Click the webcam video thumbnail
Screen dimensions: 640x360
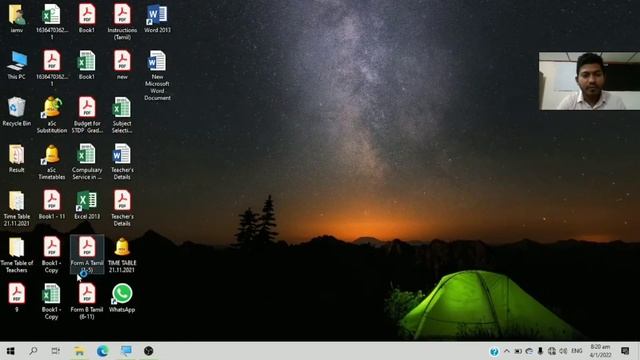[589, 81]
